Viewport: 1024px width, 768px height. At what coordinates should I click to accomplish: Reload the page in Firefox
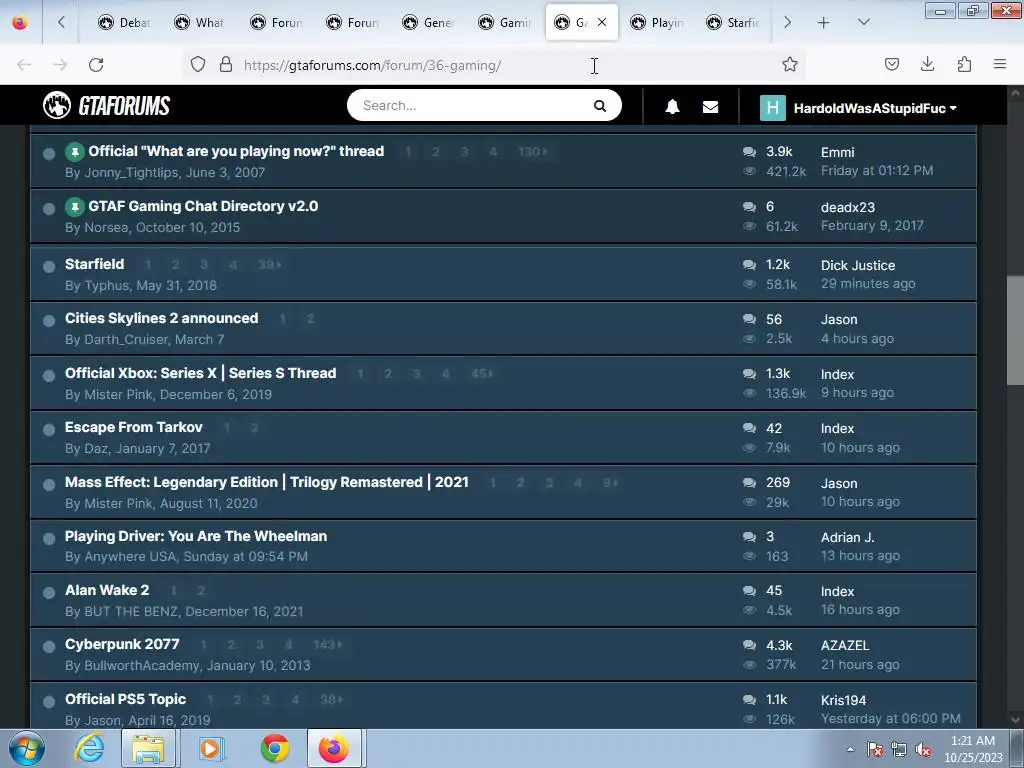pyautogui.click(x=96, y=65)
